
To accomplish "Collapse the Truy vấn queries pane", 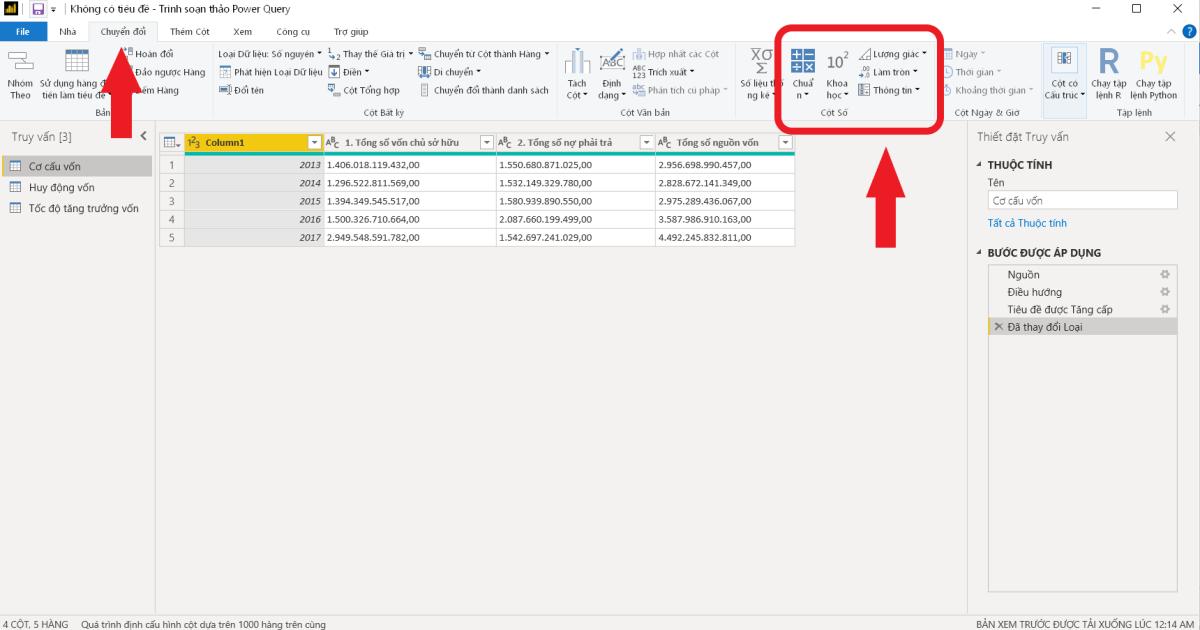I will coord(143,136).
